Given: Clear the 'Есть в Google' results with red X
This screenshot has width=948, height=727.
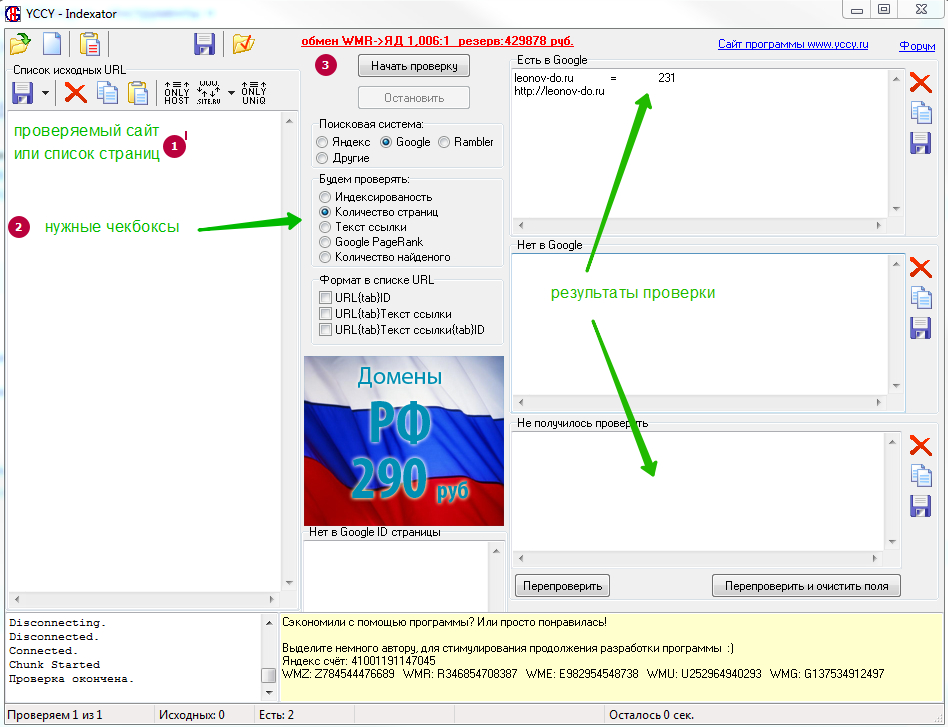Looking at the screenshot, I should pos(920,82).
